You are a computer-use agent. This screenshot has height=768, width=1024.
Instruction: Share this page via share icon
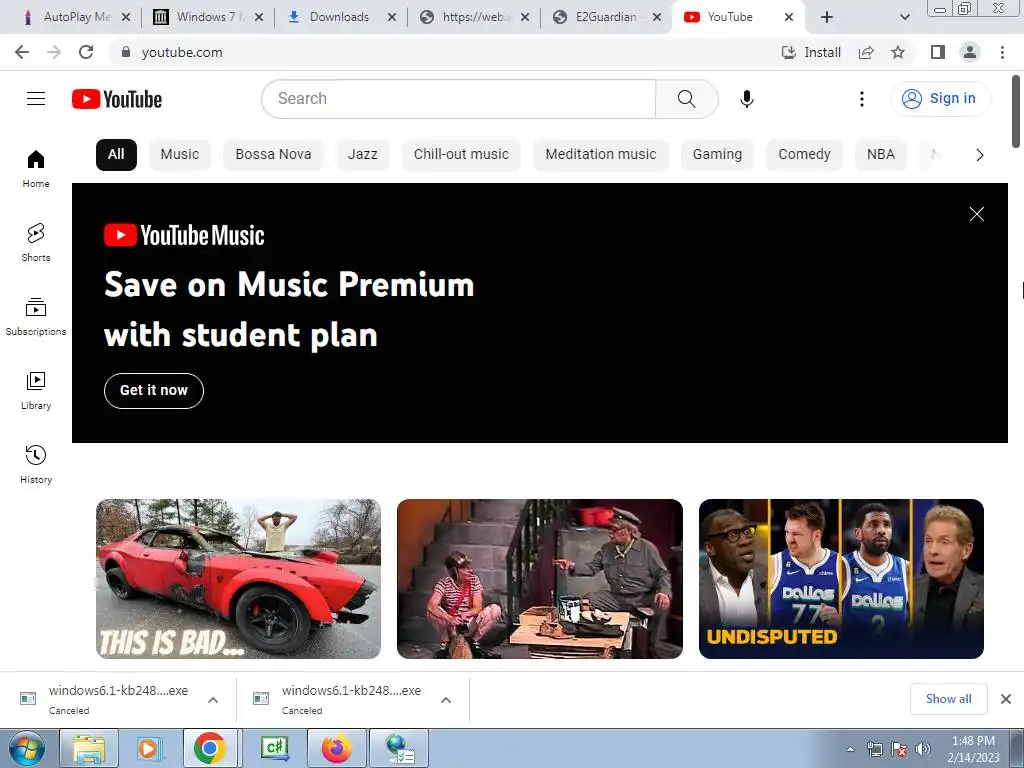(x=866, y=52)
